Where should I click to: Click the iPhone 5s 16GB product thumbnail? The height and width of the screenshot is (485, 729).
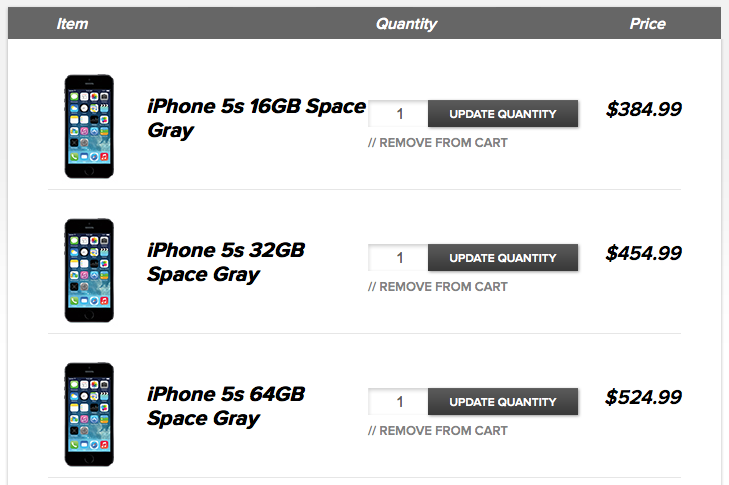89,126
